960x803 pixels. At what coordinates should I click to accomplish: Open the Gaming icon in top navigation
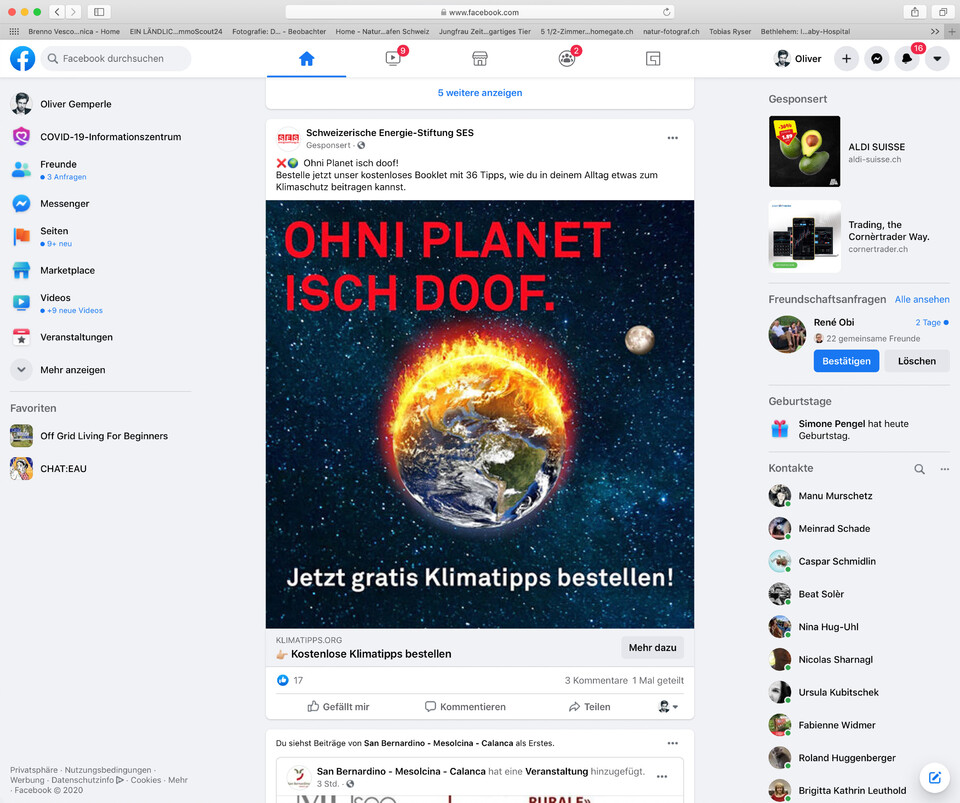click(653, 58)
